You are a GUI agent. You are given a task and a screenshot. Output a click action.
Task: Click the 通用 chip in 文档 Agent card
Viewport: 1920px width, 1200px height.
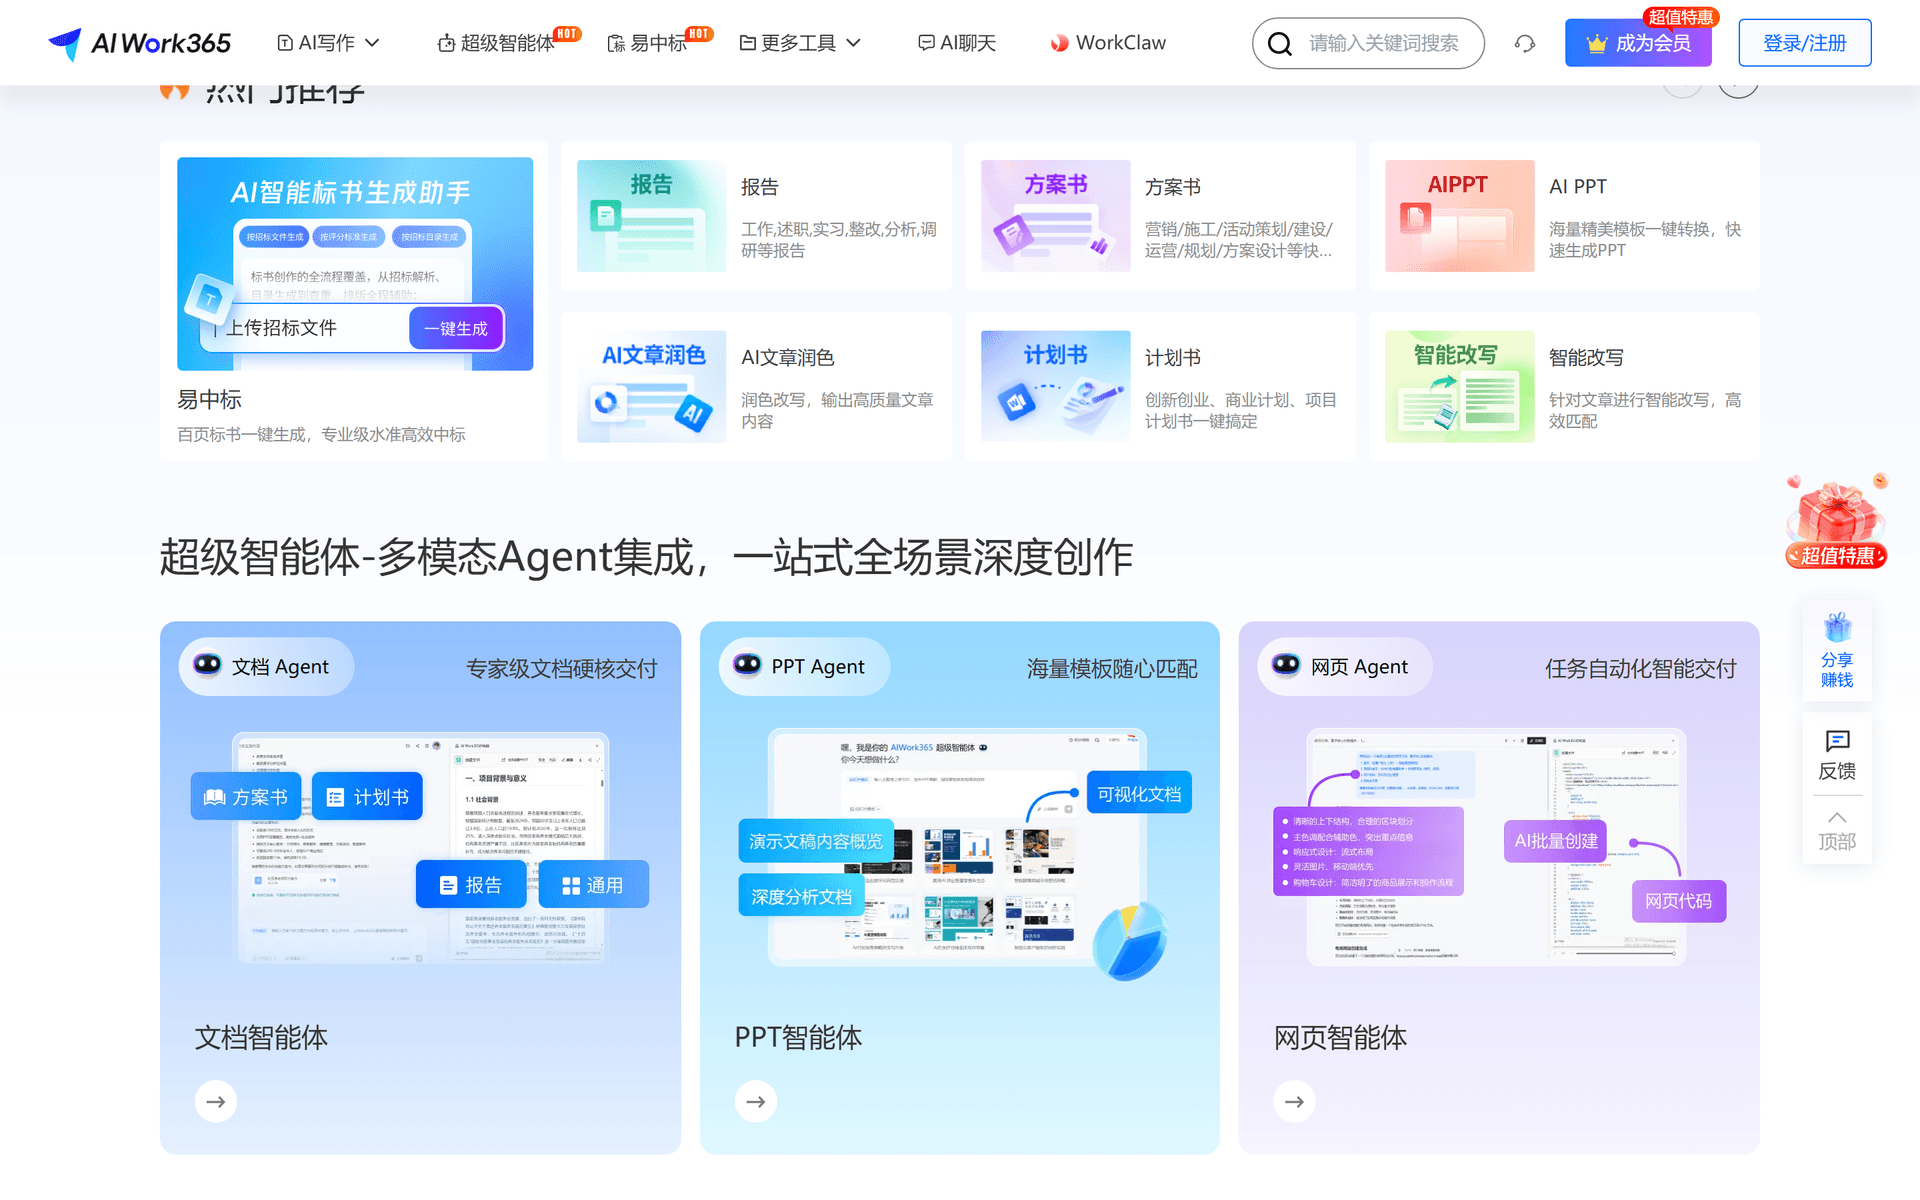tap(594, 885)
